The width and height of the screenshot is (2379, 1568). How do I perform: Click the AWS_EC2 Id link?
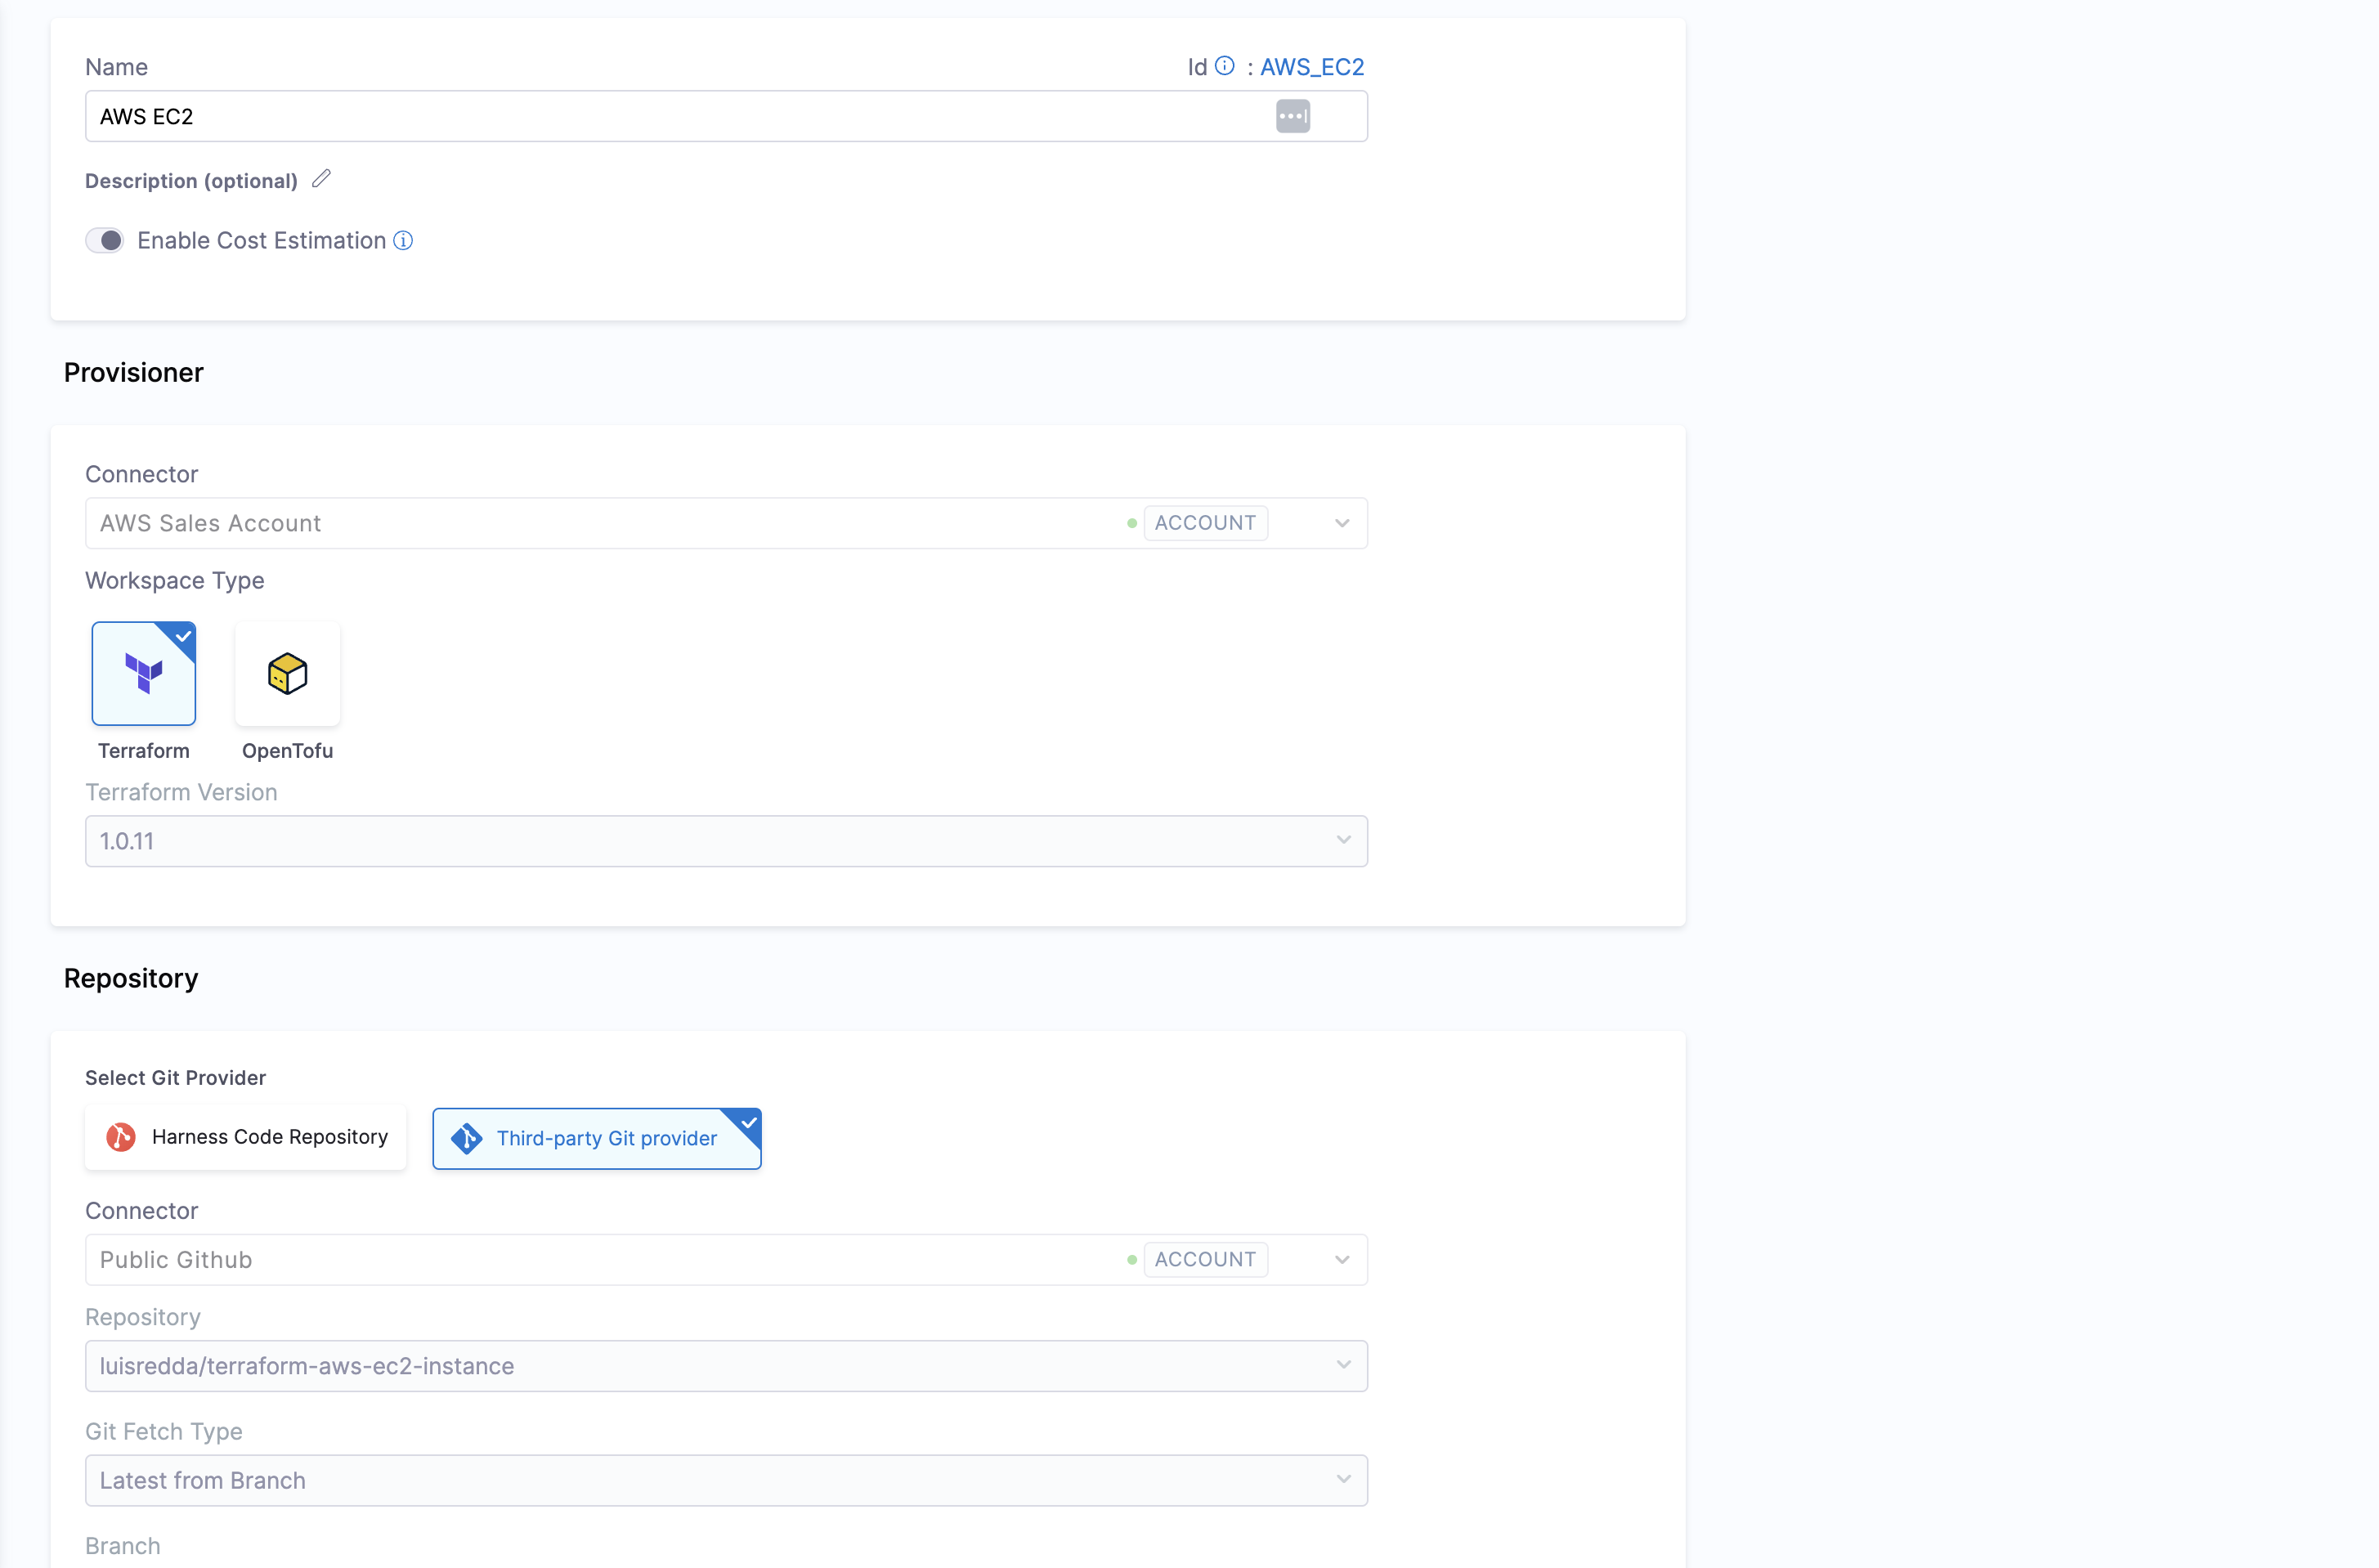(1311, 66)
